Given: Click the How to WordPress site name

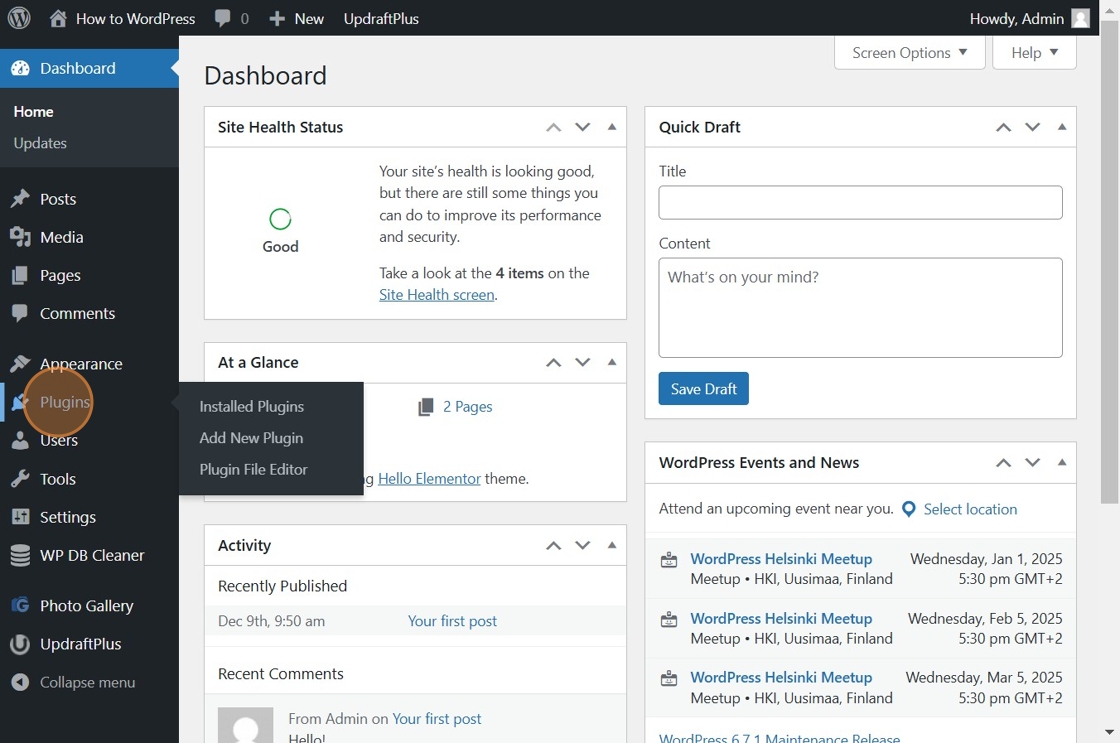Looking at the screenshot, I should coord(136,19).
